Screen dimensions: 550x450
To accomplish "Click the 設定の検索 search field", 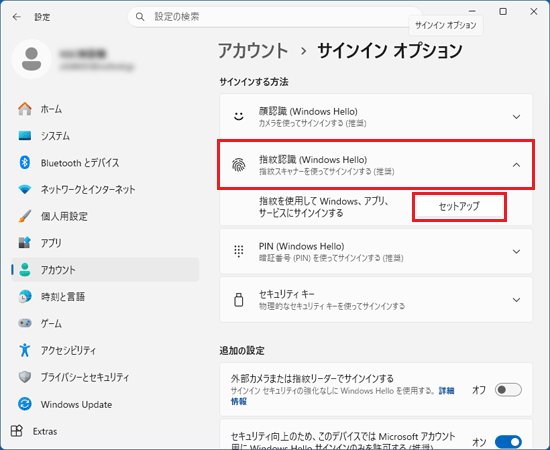I will (274, 16).
